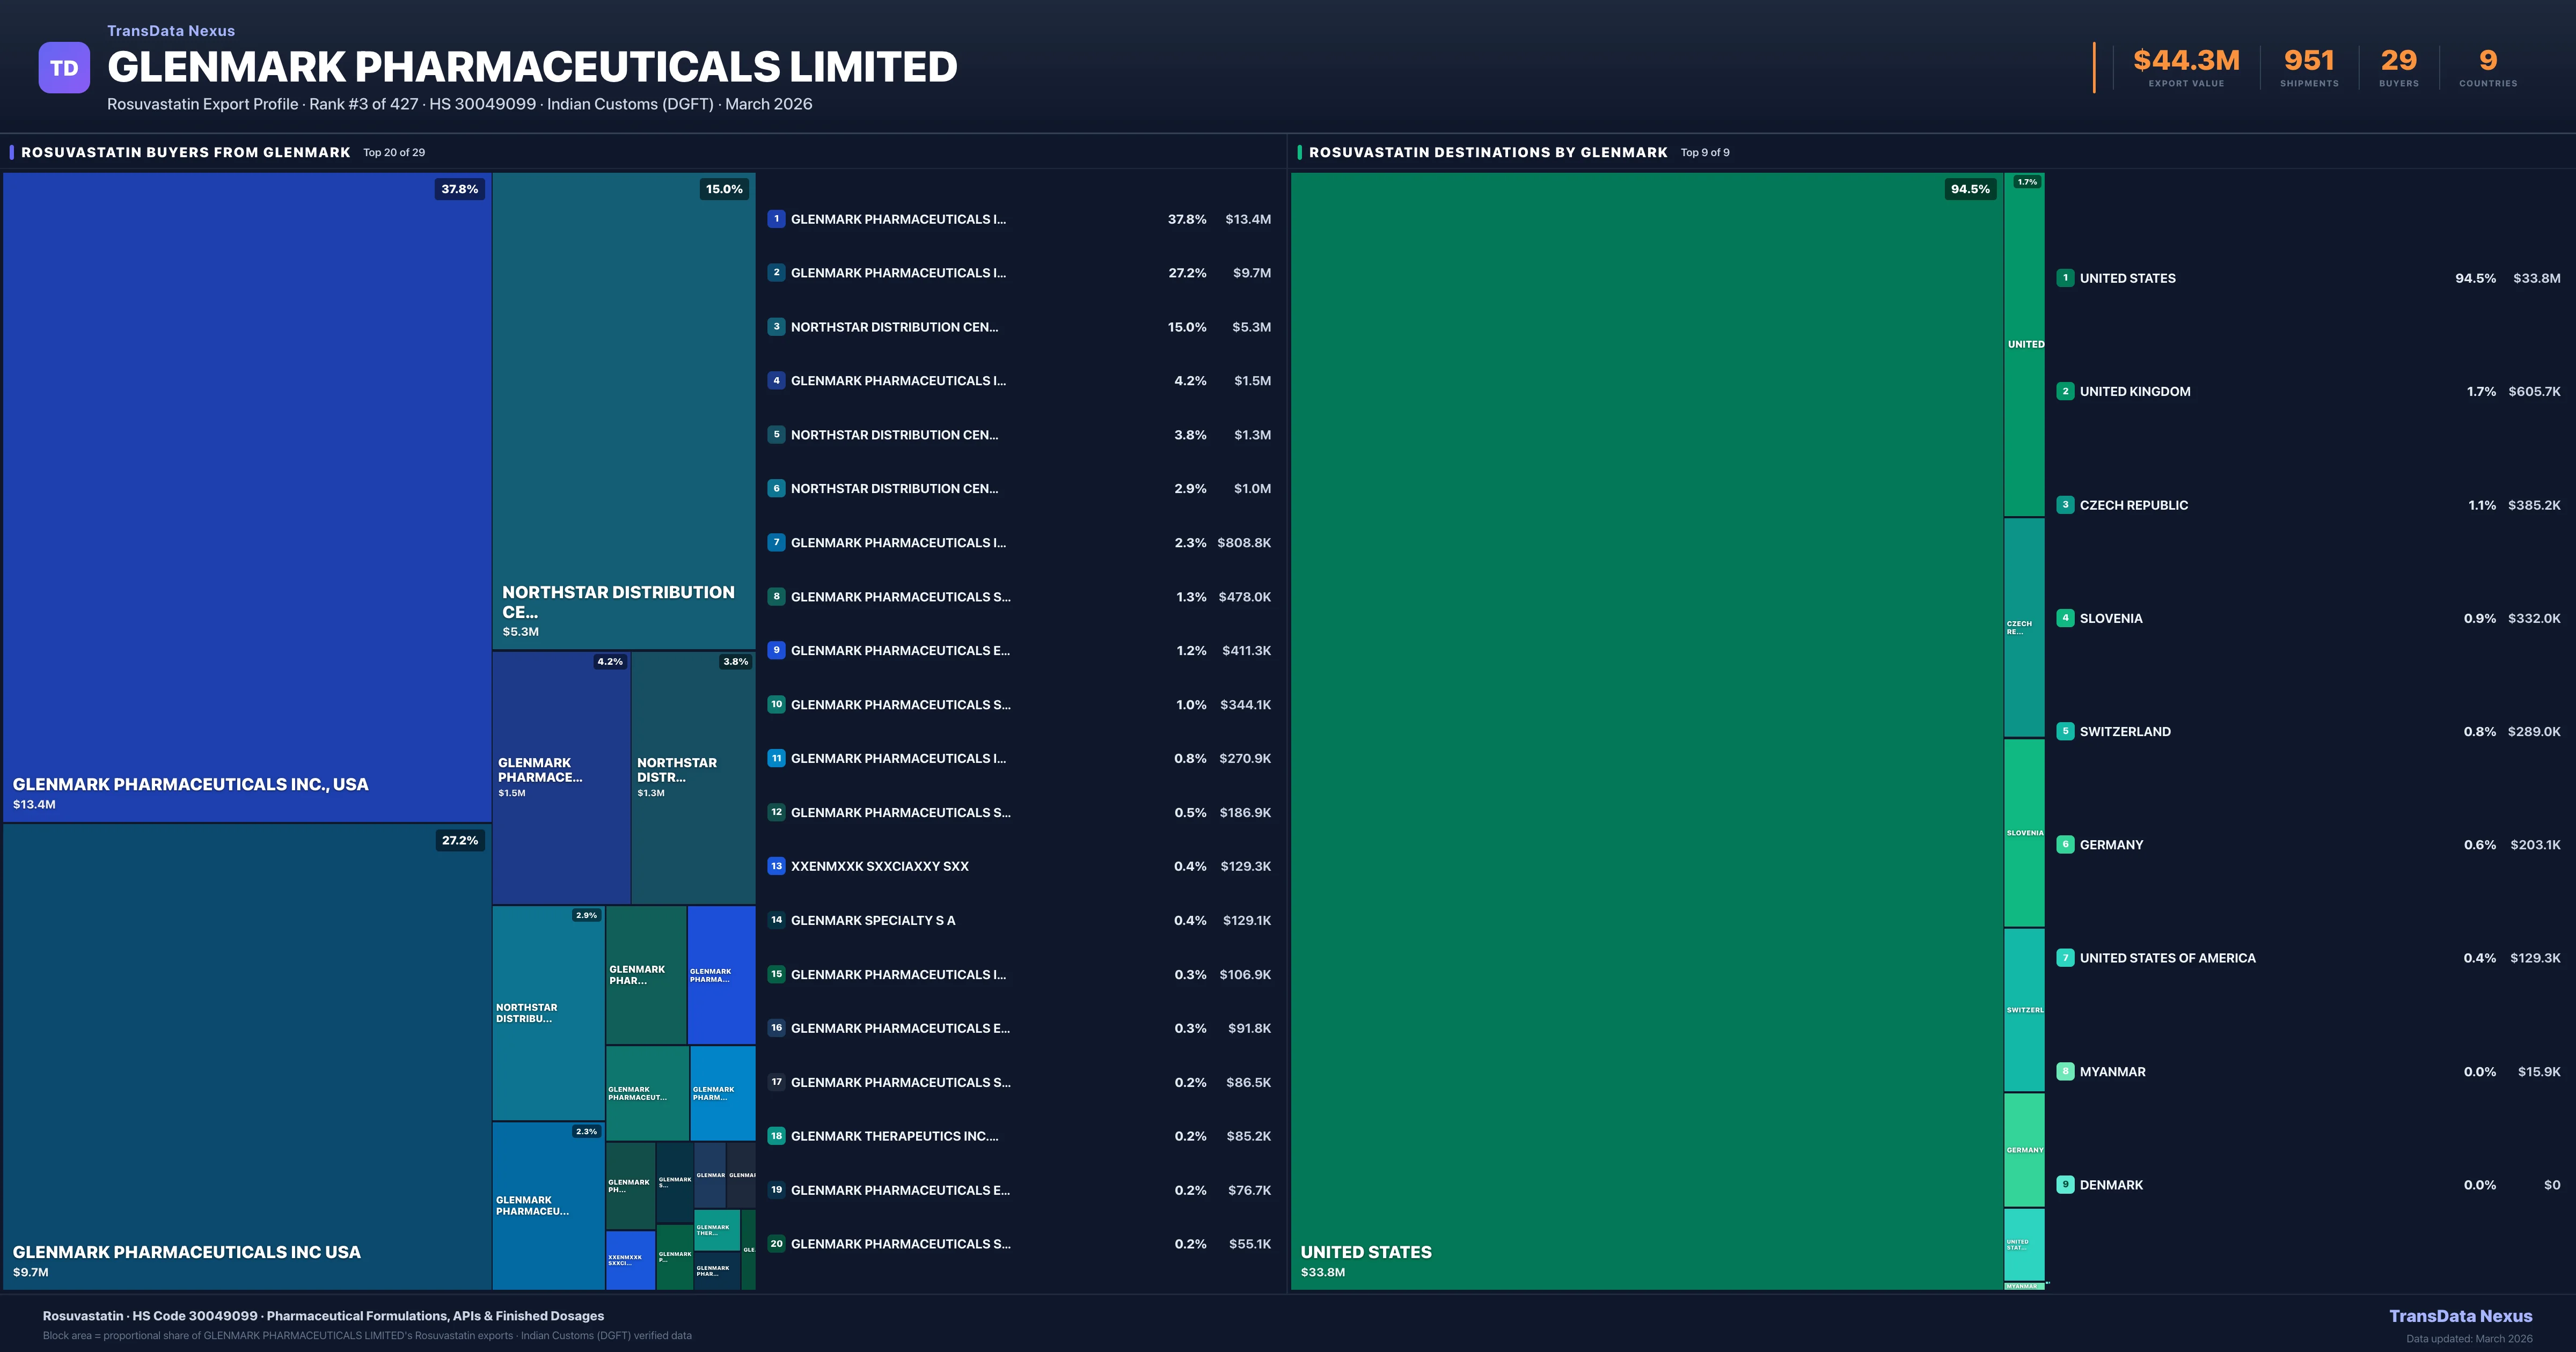The height and width of the screenshot is (1352, 2576).
Task: Select the rank 9 badge beside DENMARK
Action: [x=2066, y=1184]
